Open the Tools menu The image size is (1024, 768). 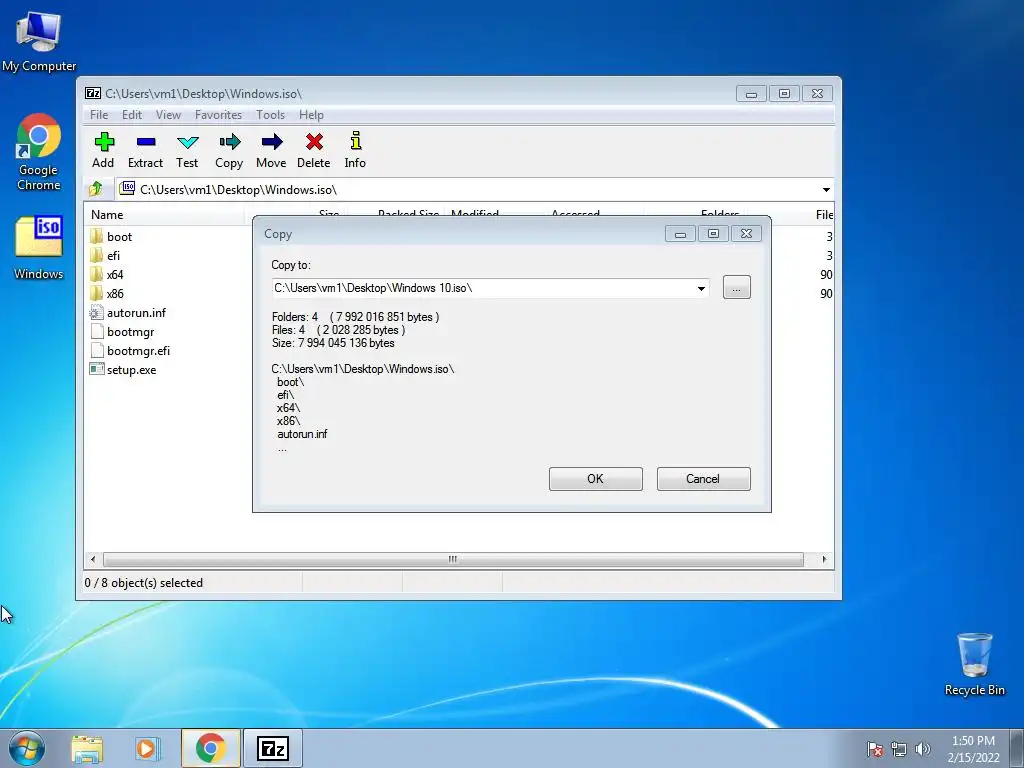[x=270, y=115]
